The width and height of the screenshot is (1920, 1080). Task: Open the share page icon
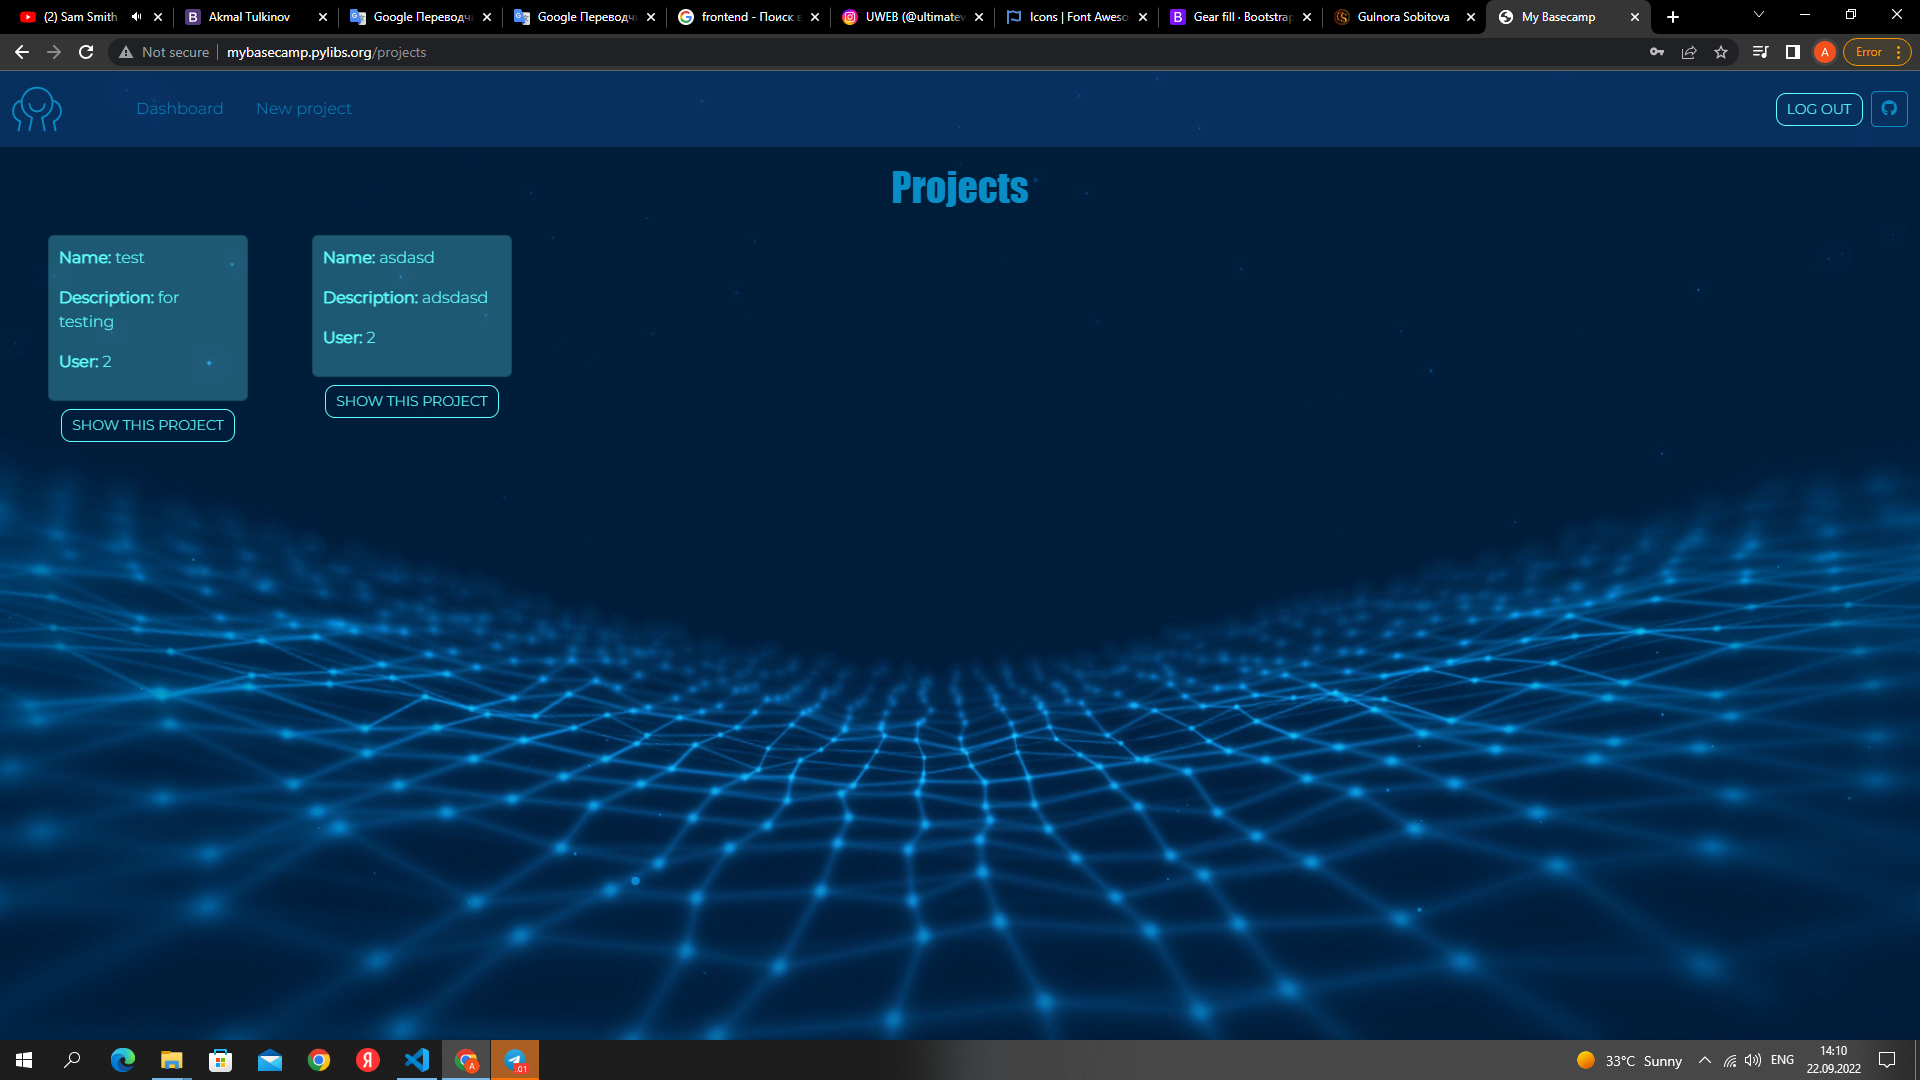click(x=1689, y=52)
